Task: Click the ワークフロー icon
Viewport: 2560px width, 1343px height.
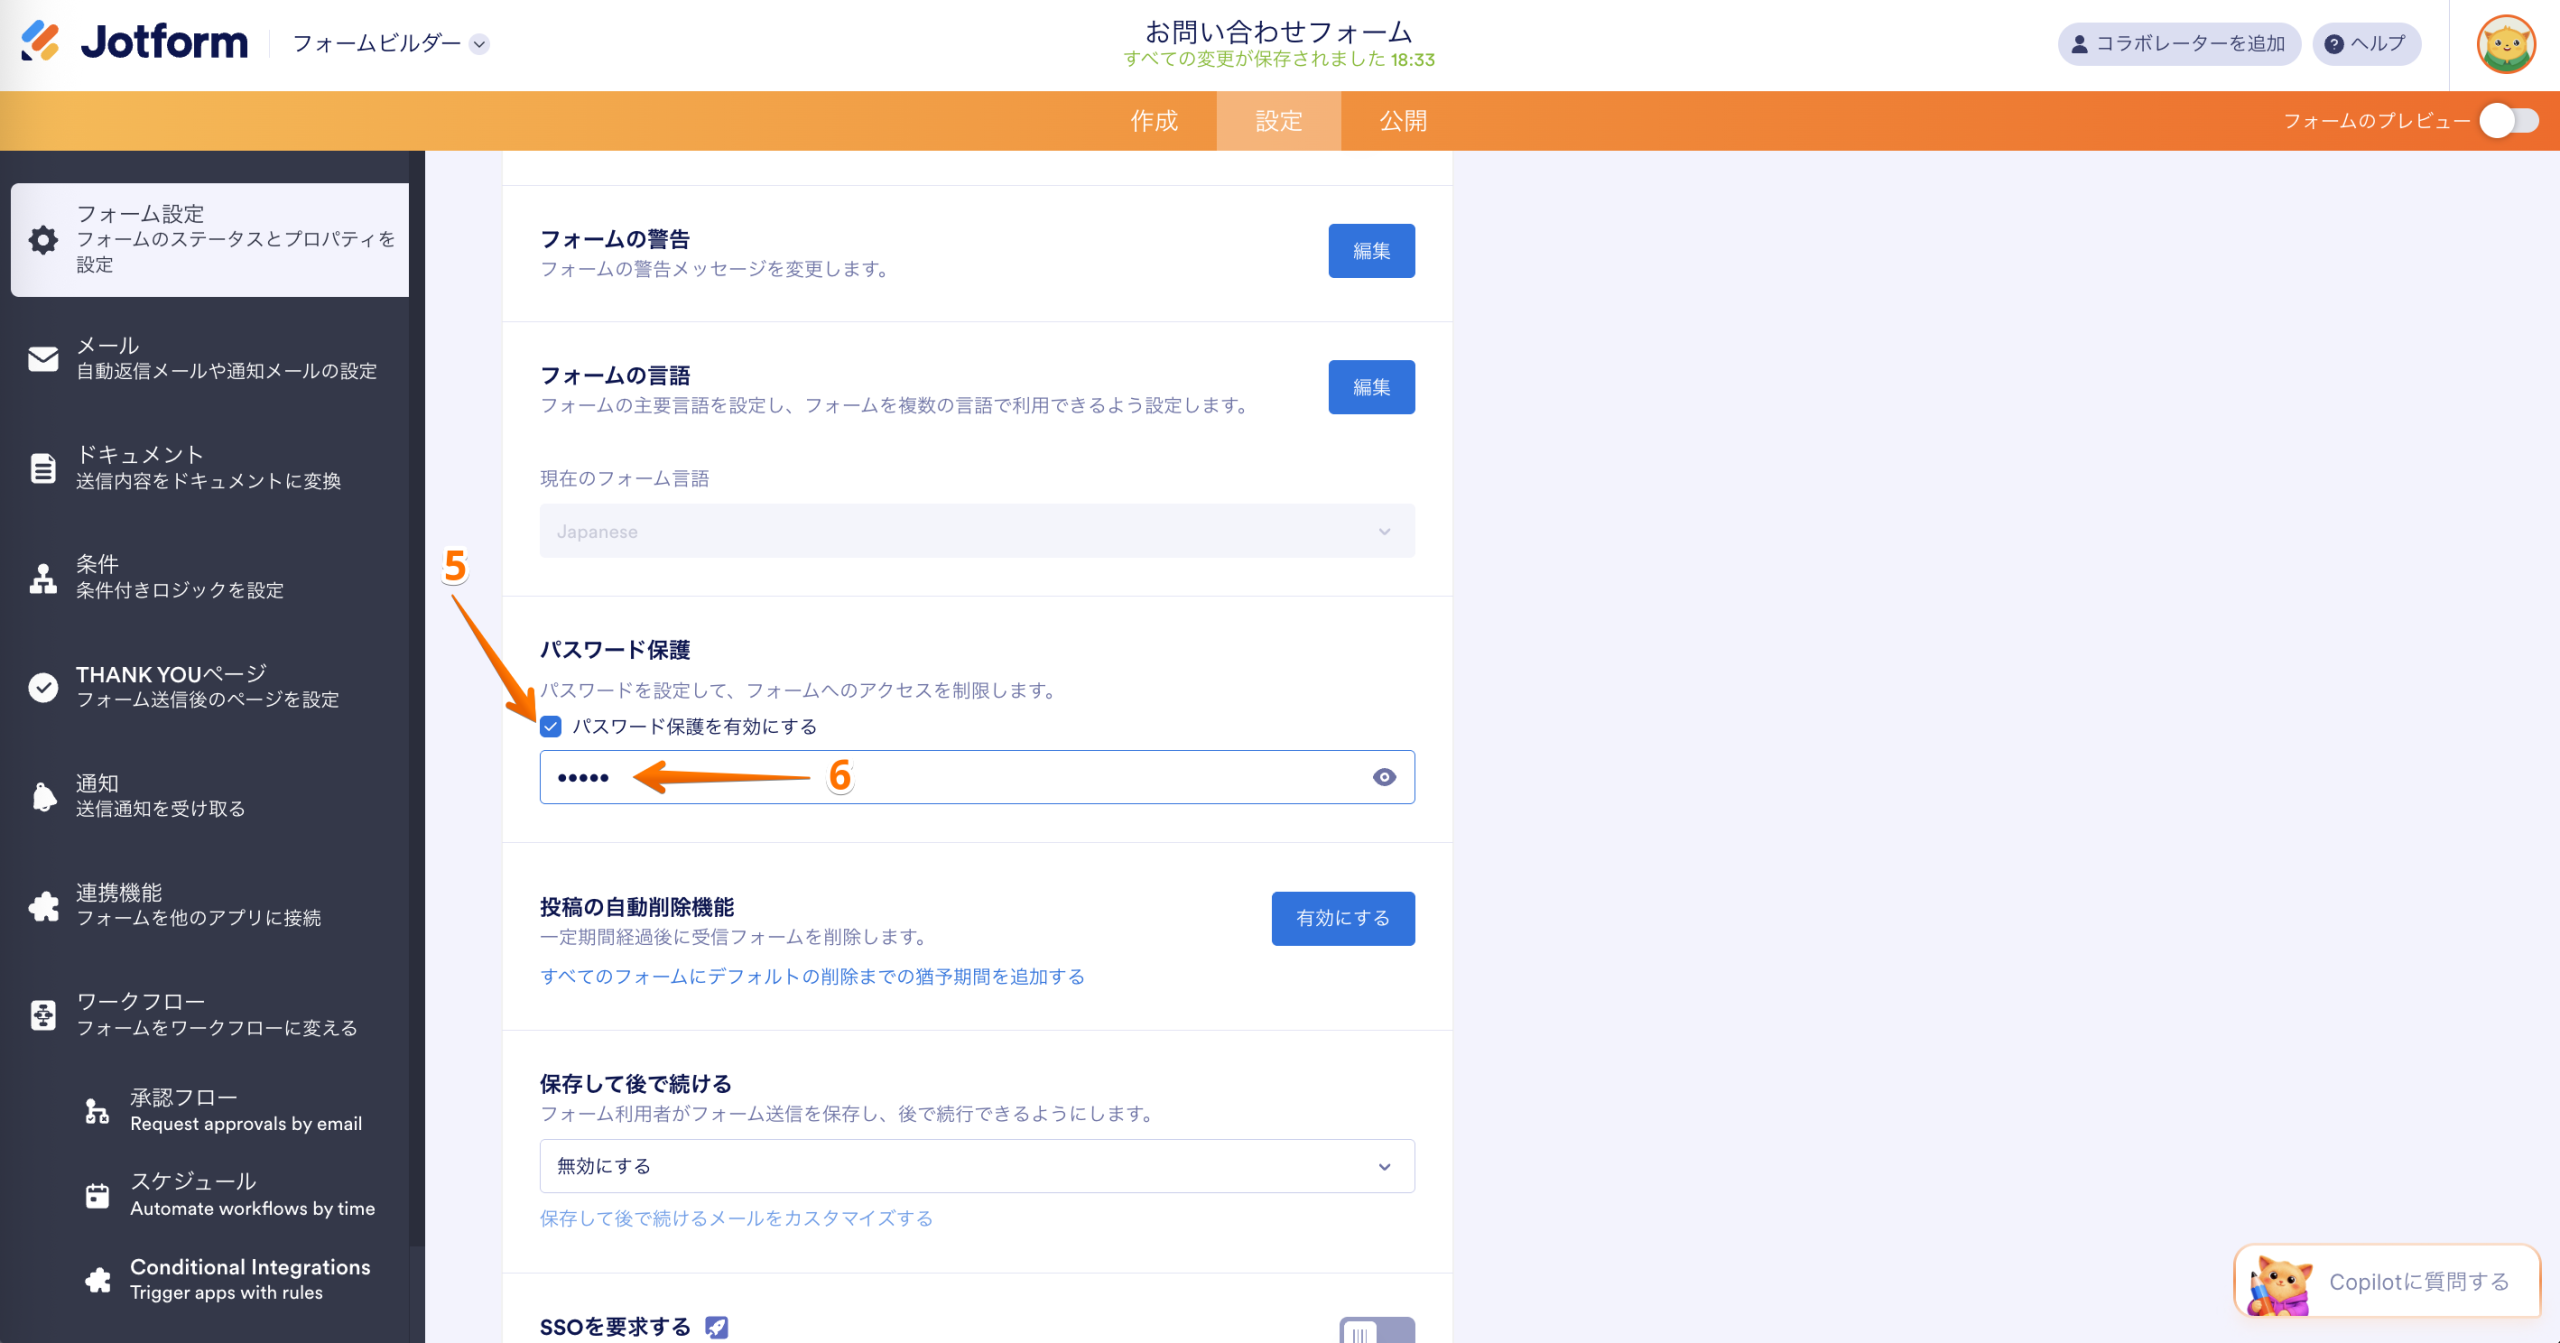Action: (43, 1015)
